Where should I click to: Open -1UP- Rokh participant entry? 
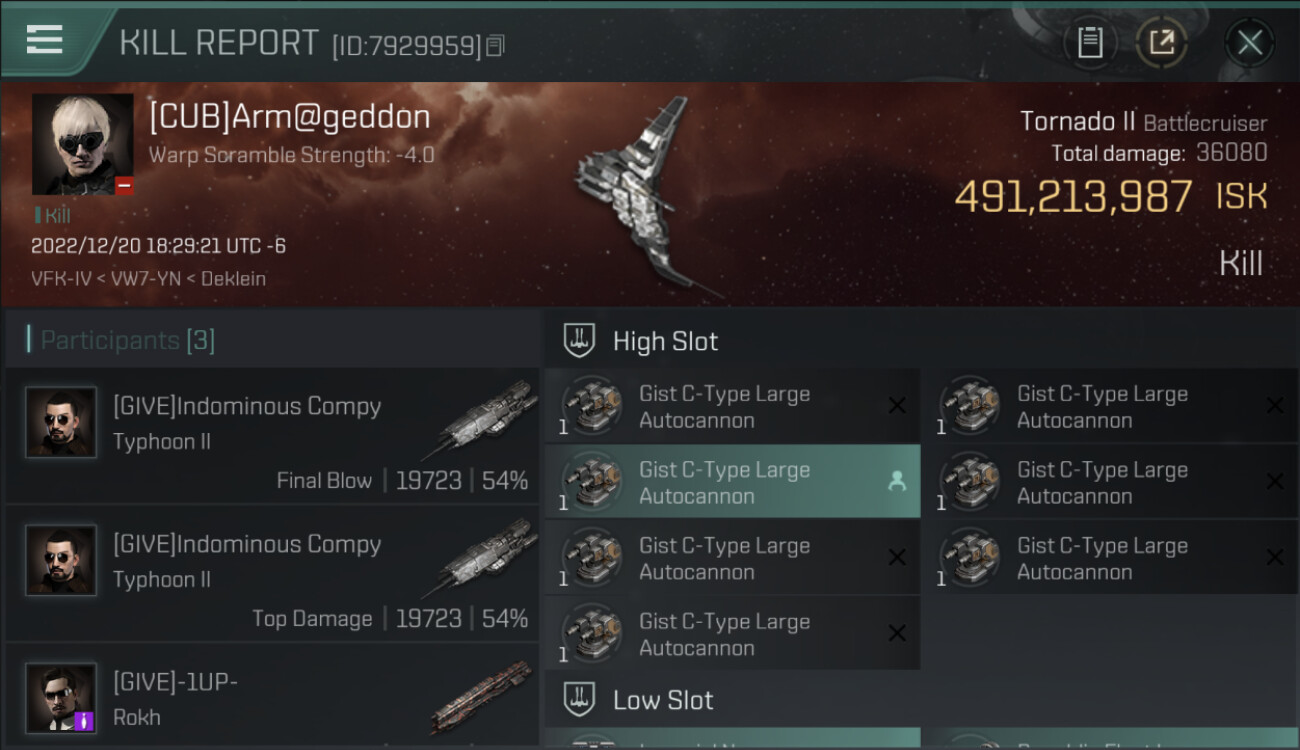pos(272,697)
